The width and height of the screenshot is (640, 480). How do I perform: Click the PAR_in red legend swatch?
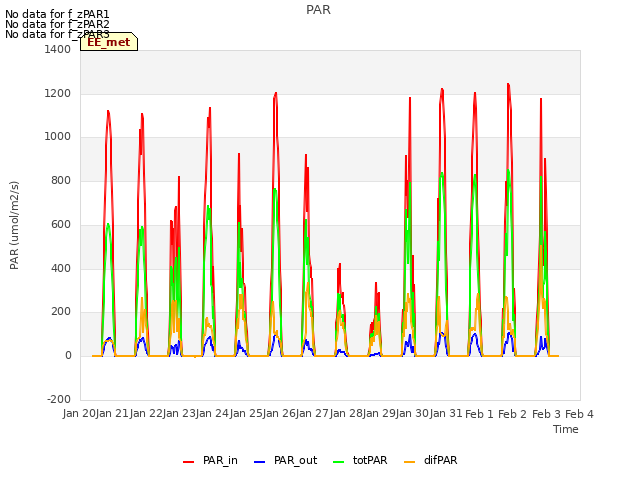click(189, 462)
